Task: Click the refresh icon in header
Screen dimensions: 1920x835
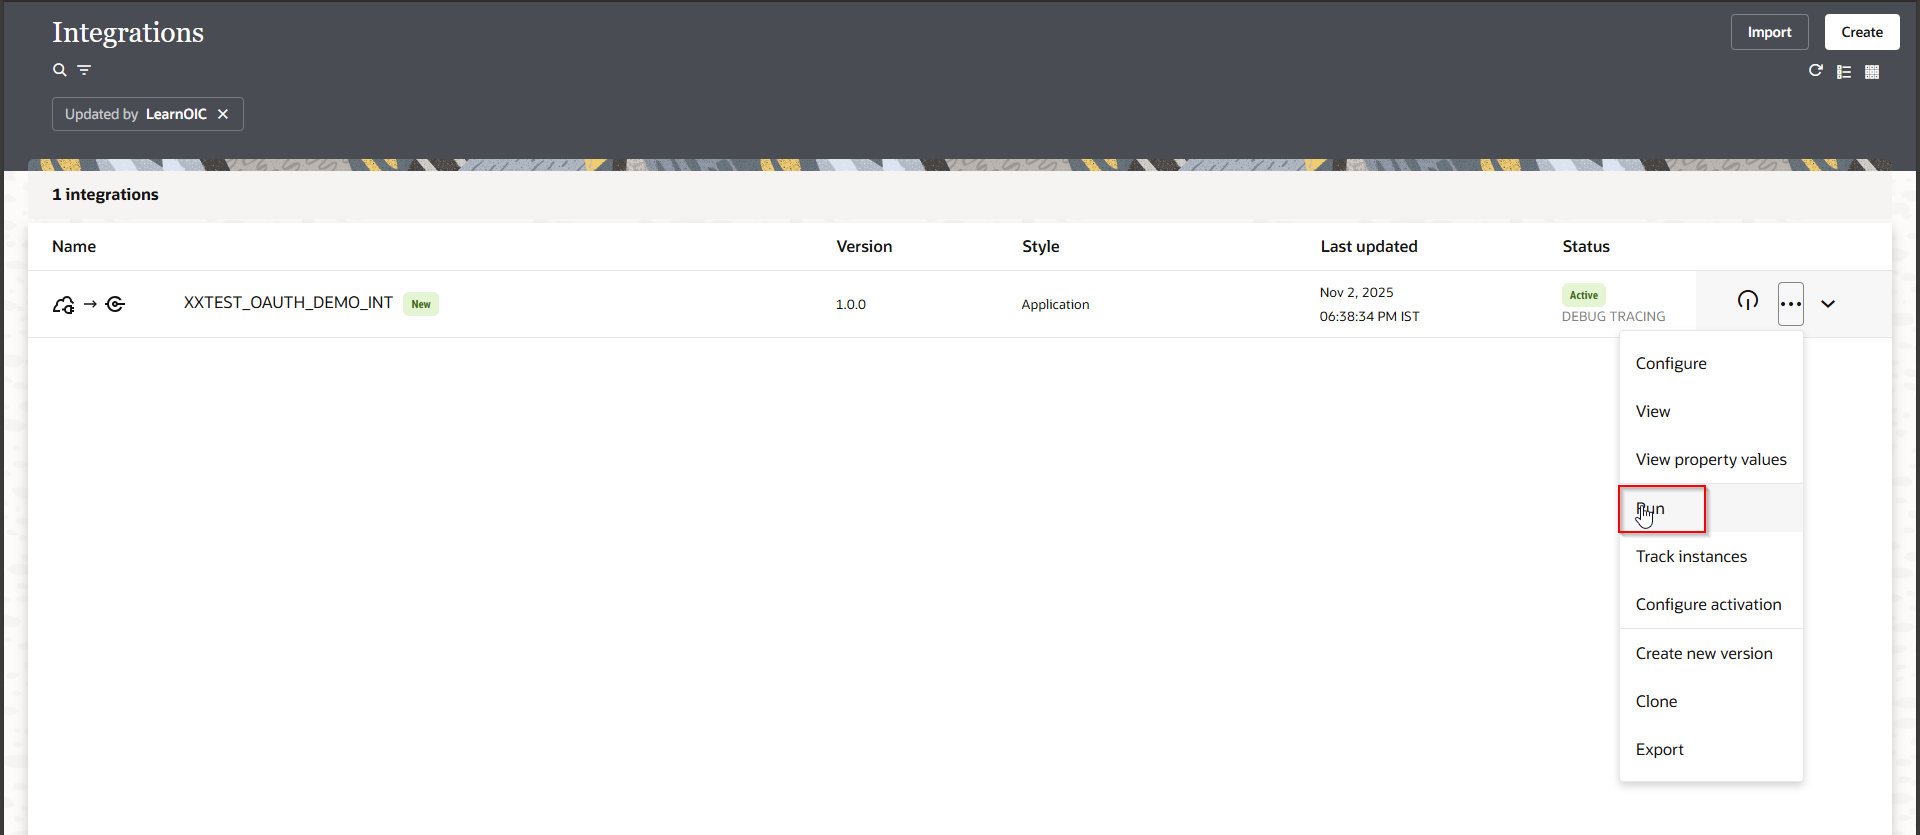Action: pyautogui.click(x=1815, y=71)
